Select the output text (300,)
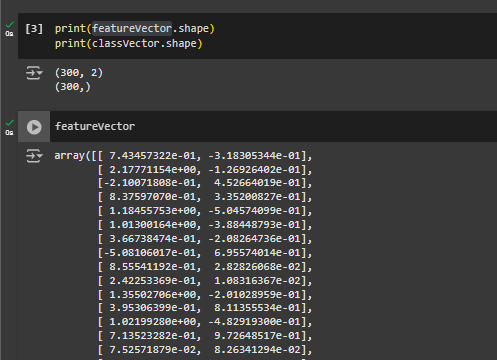The image size is (497, 360). tap(73, 87)
